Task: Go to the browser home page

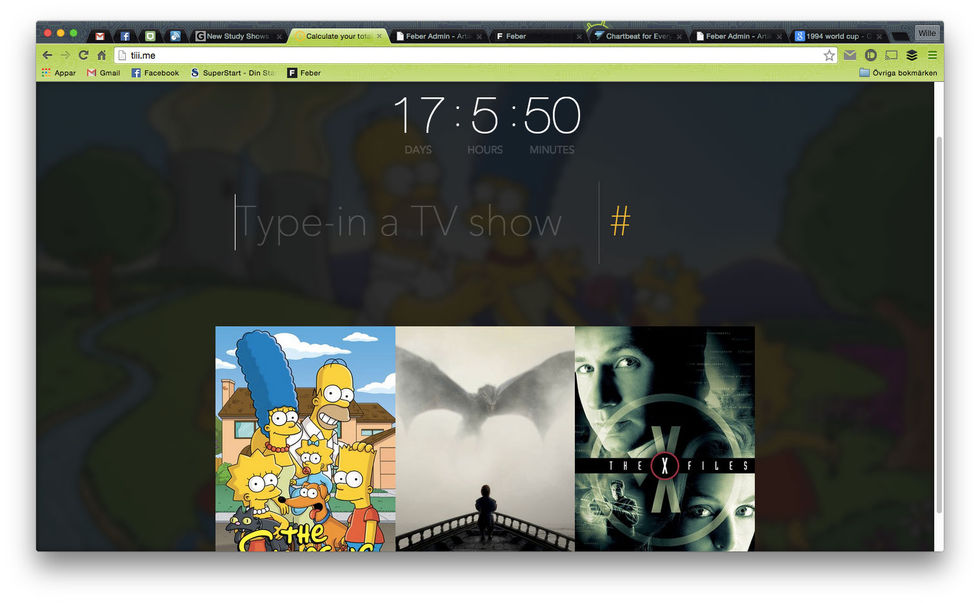Action: (x=101, y=55)
